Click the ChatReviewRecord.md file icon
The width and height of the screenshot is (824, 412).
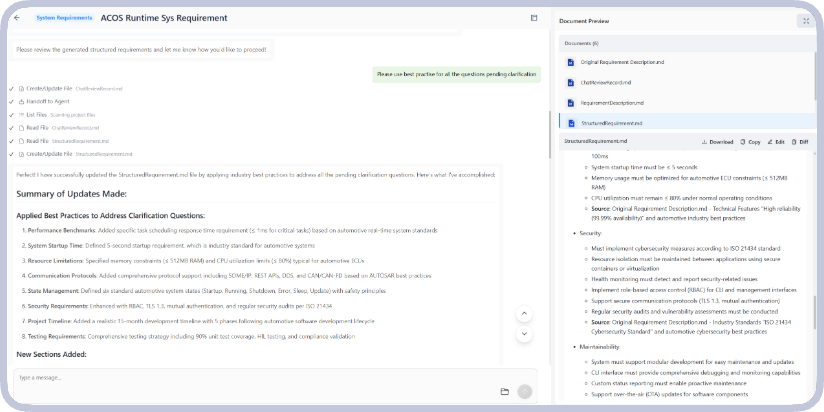(571, 83)
